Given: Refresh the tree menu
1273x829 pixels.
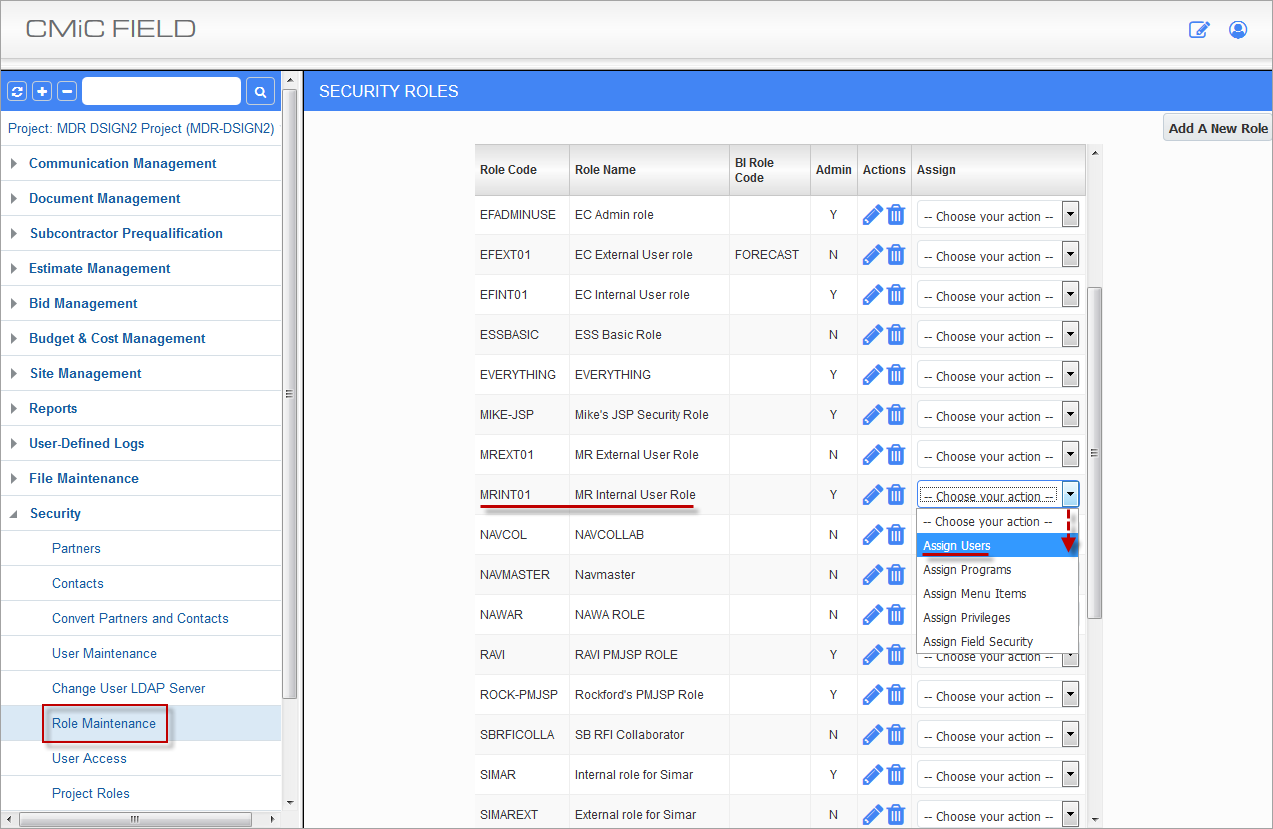Looking at the screenshot, I should pyautogui.click(x=17, y=92).
